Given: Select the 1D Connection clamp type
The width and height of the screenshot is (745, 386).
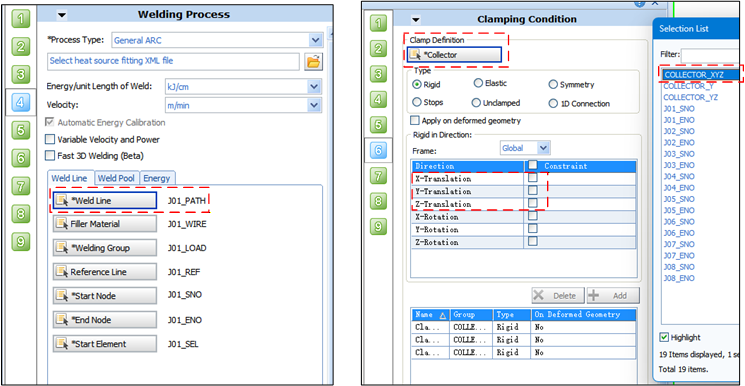Looking at the screenshot, I should click(553, 103).
